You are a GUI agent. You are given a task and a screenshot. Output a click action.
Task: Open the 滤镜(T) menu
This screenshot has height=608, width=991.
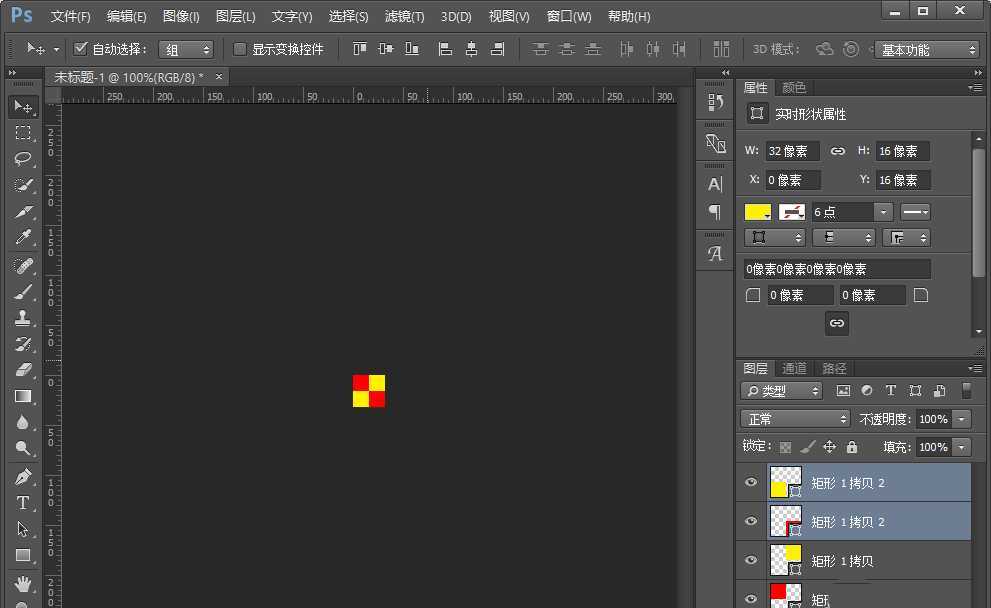tap(404, 17)
